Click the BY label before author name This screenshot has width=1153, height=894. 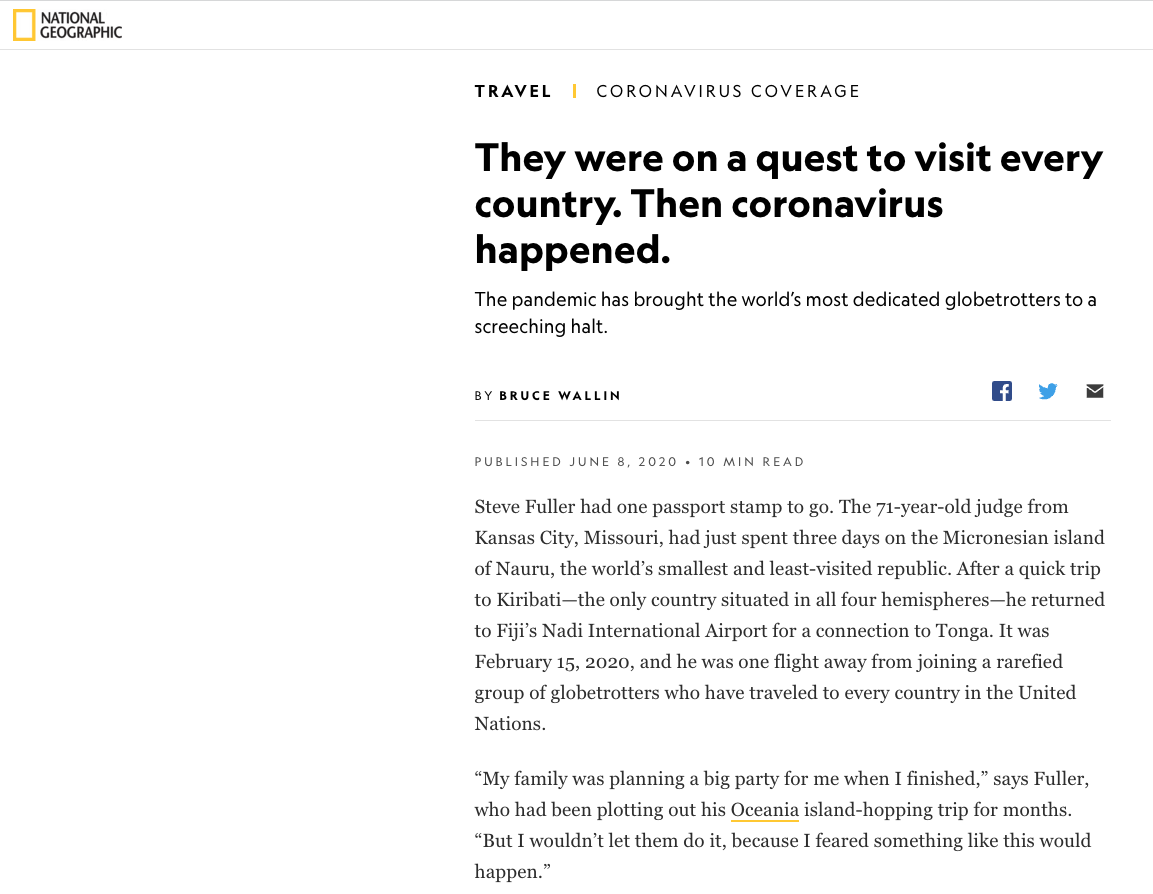(x=484, y=396)
